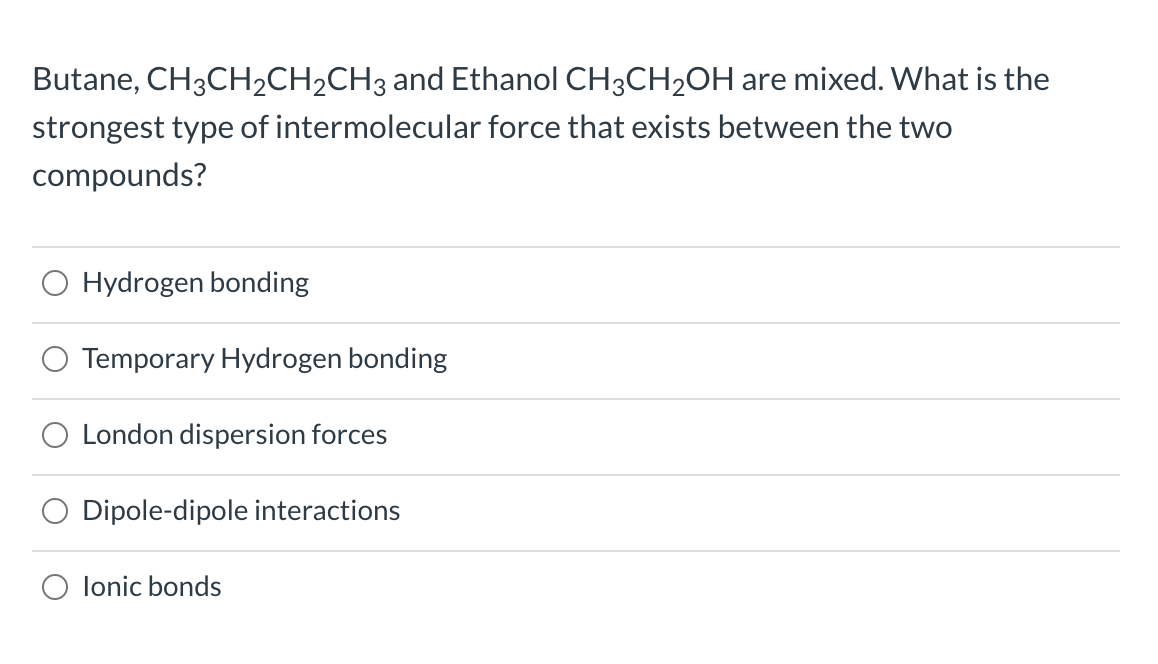The height and width of the screenshot is (664, 1158).
Task: Click the Dipole-dipole interactions answer text
Action: coord(241,511)
